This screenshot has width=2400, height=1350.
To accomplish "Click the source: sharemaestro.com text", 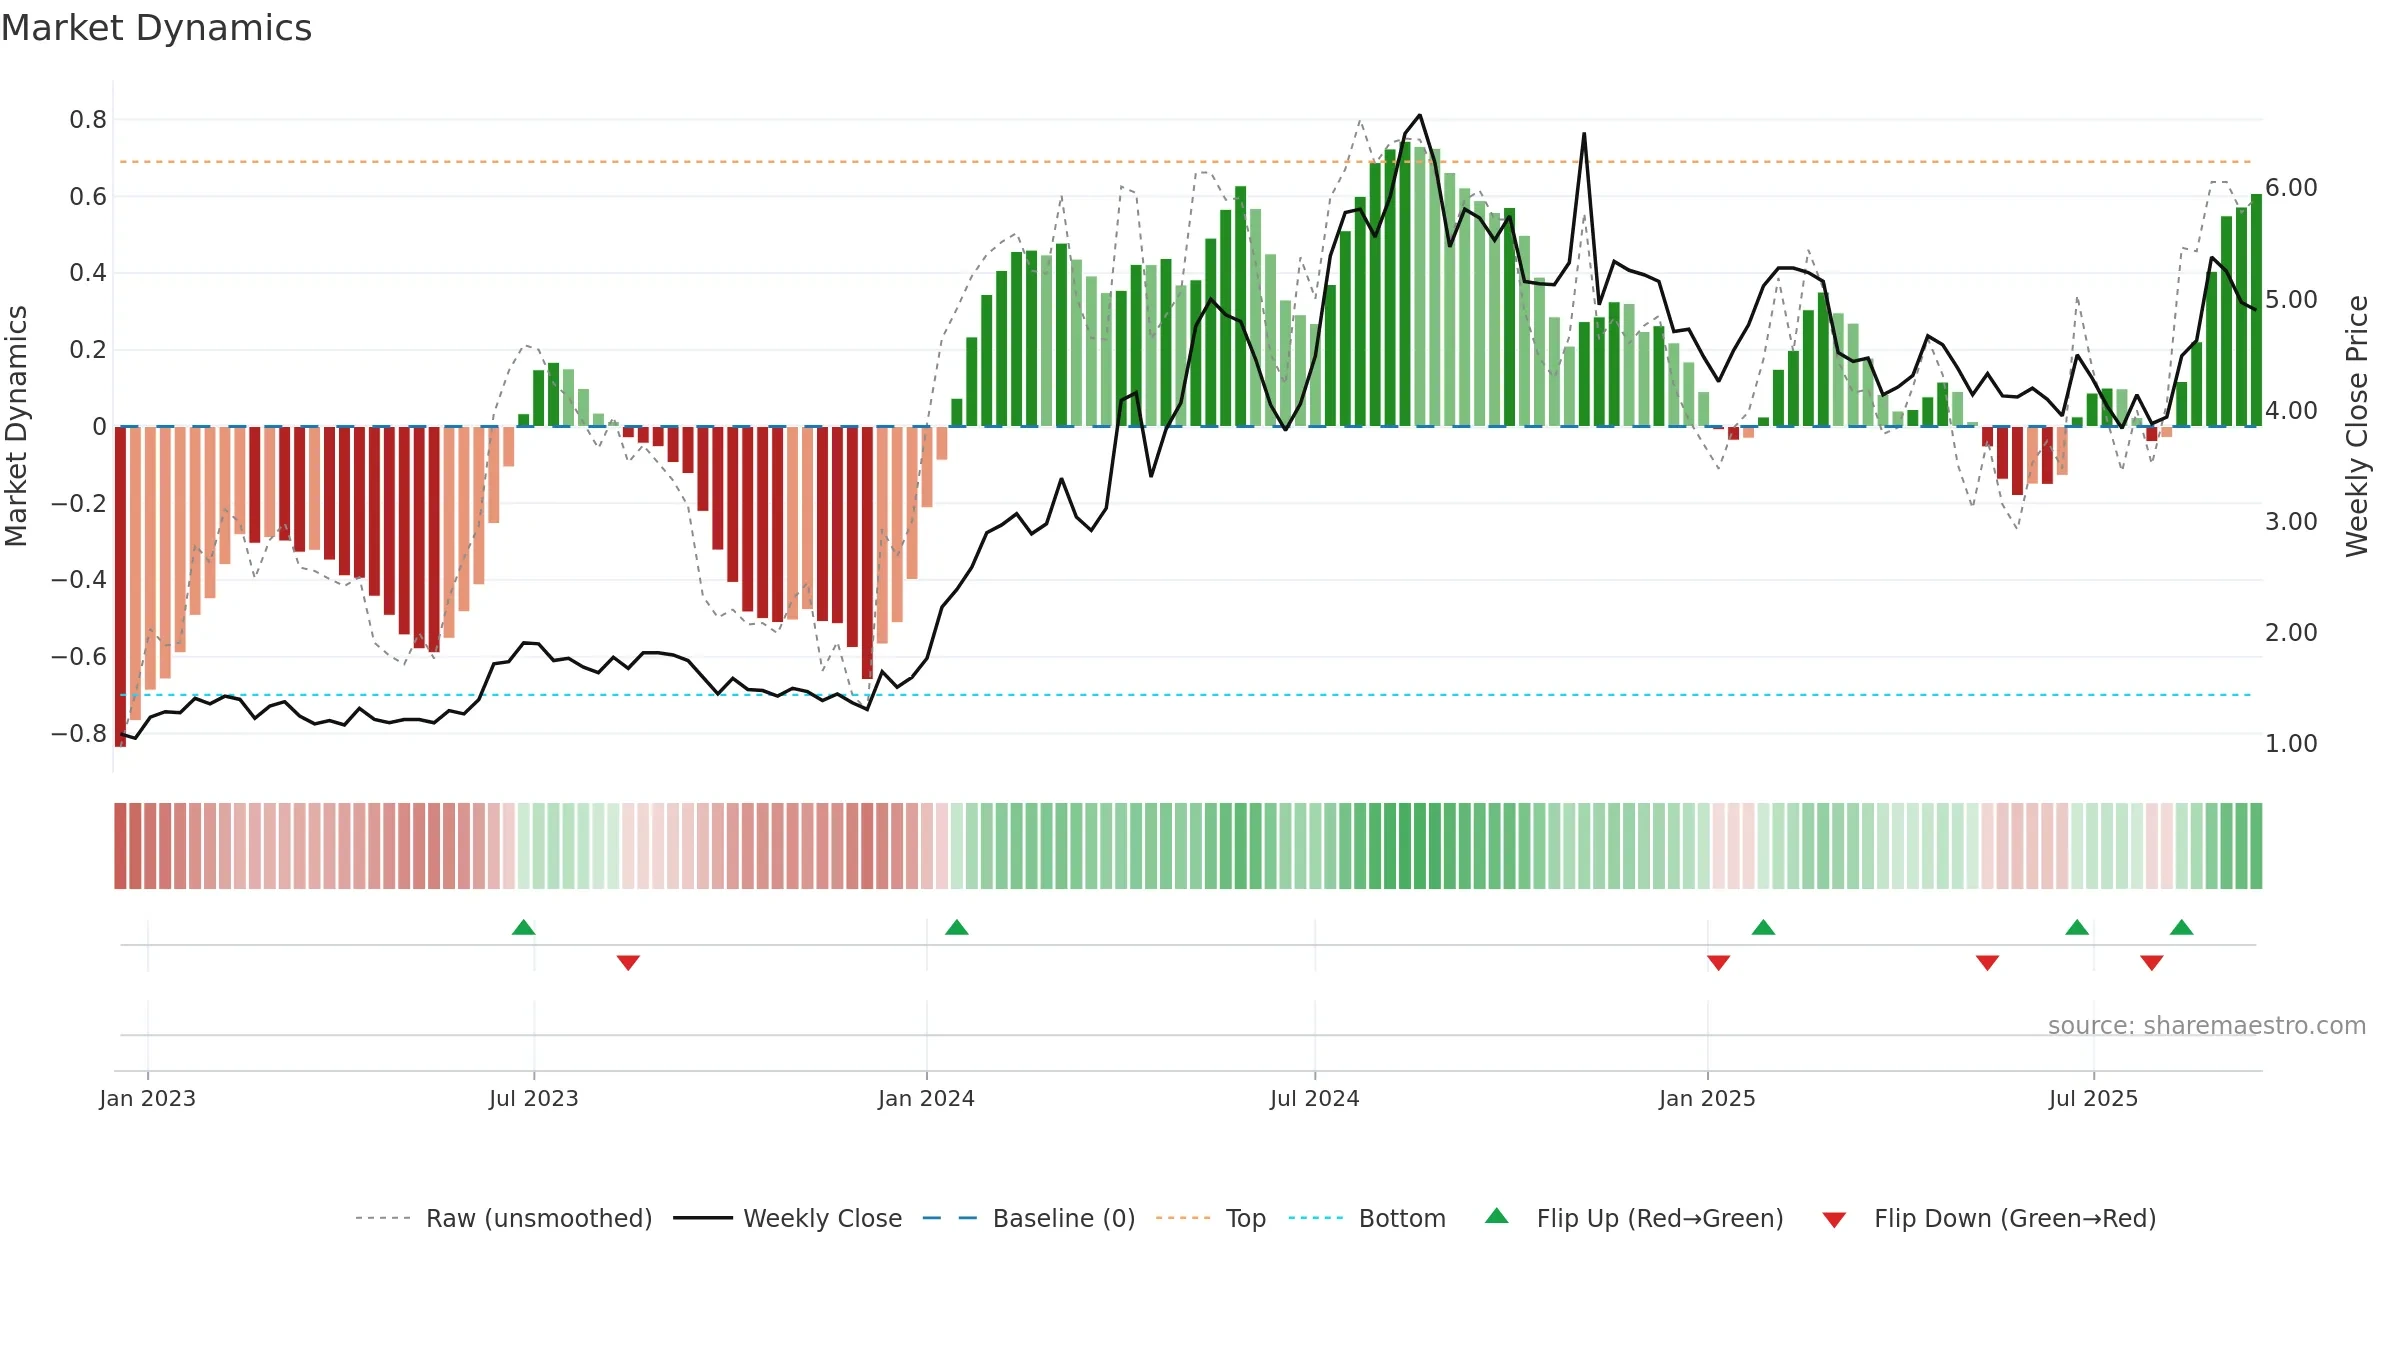I will coord(2207,1026).
